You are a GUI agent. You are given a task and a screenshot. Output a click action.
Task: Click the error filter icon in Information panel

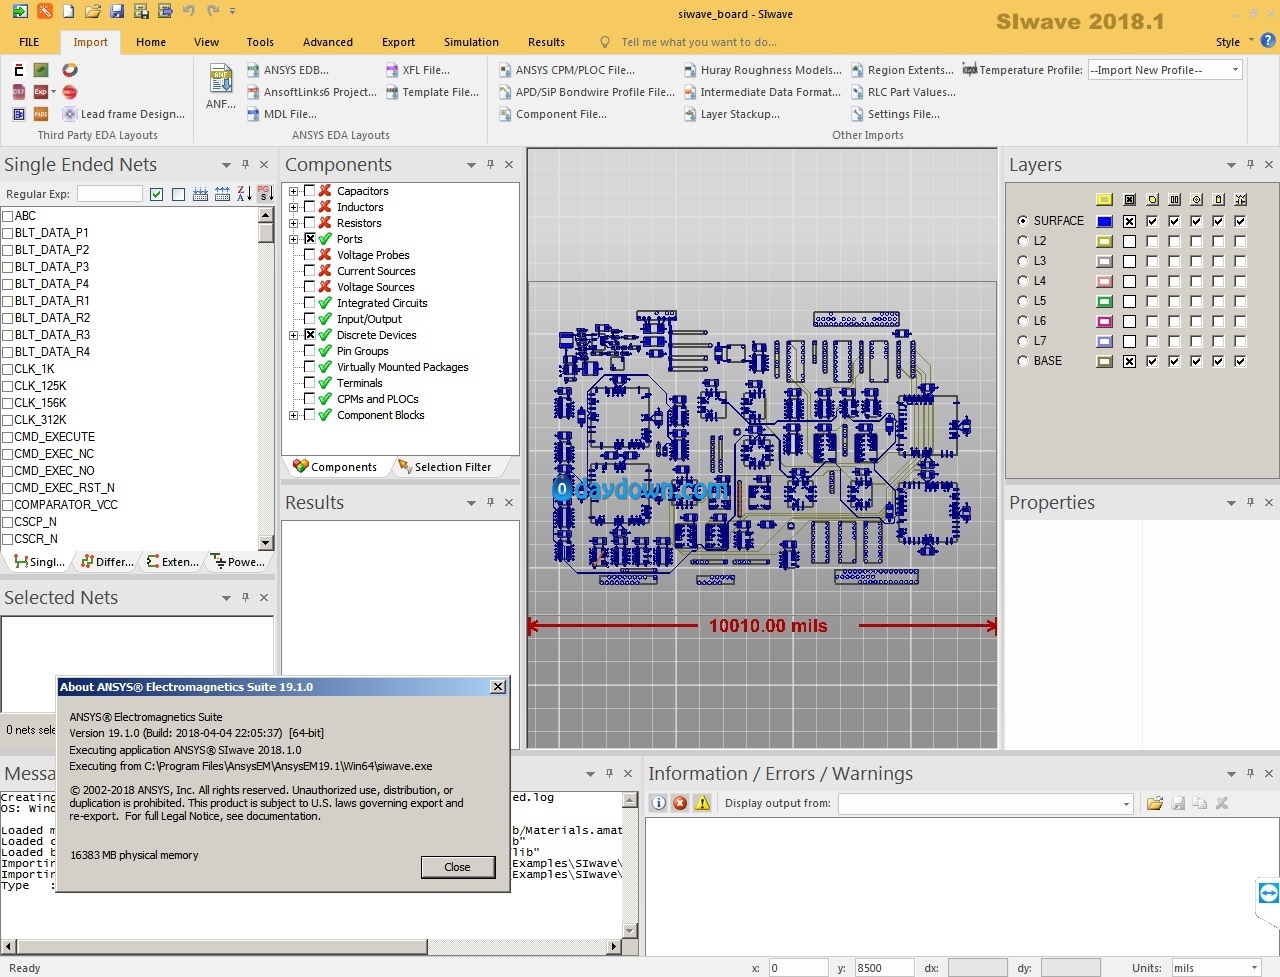680,803
